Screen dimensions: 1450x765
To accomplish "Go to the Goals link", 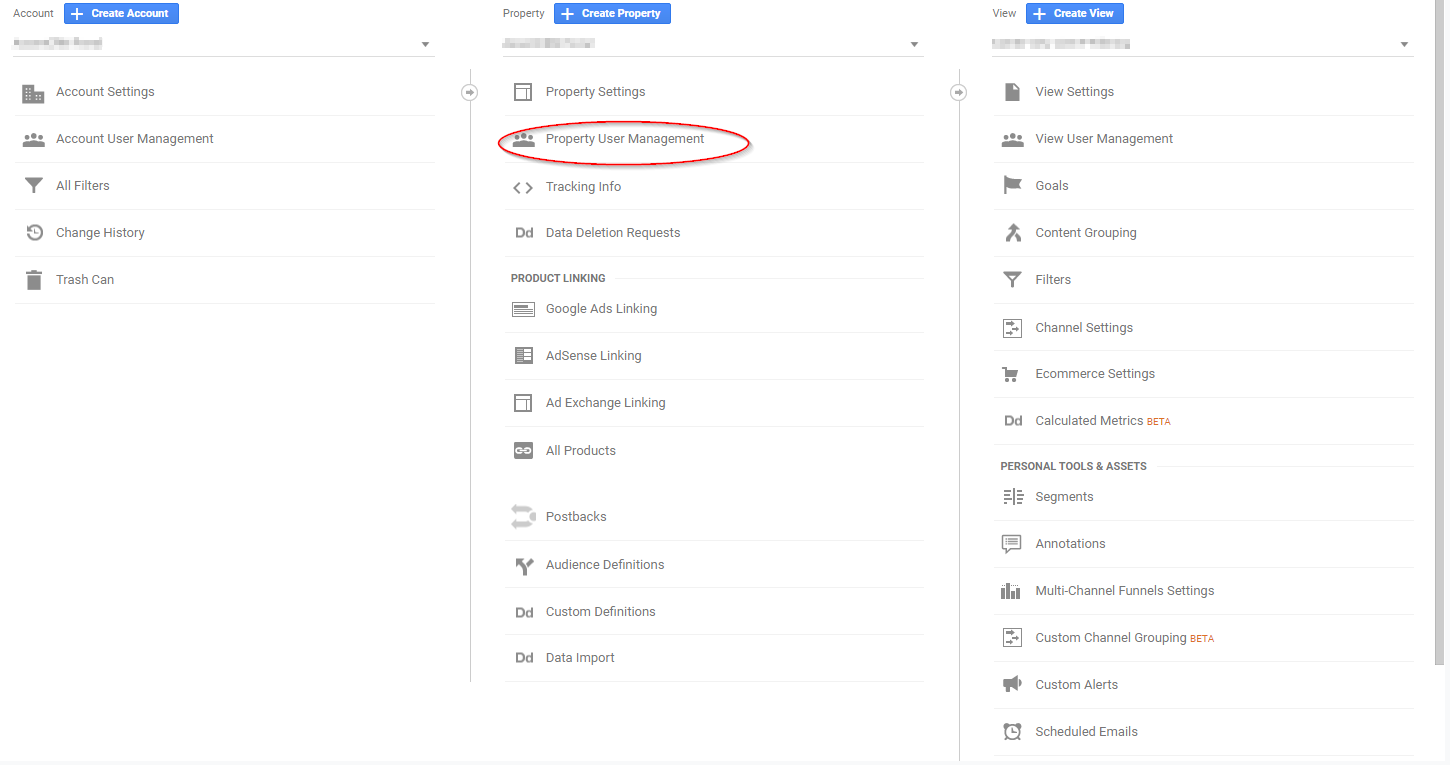I will [x=1052, y=186].
